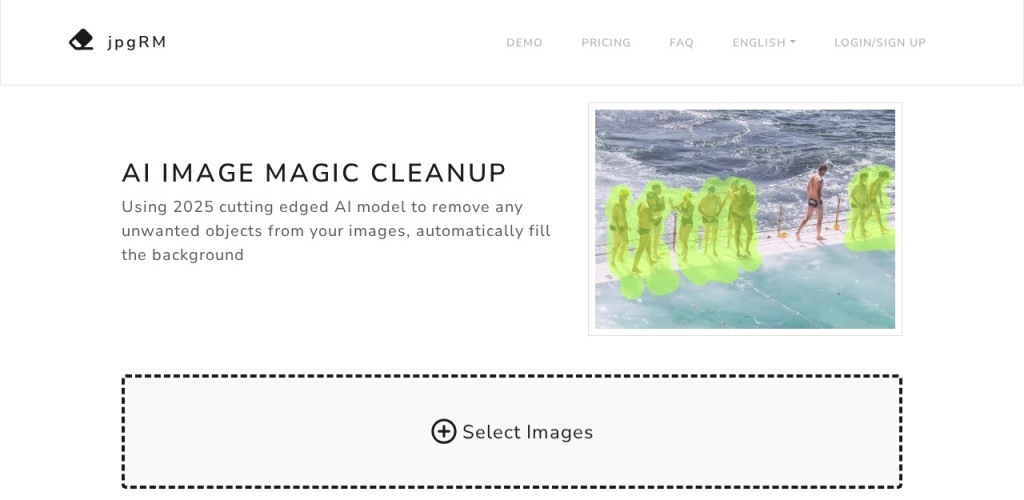This screenshot has height=500, width=1024.
Task: Click the caret arrow beside ENGLISH
Action: click(793, 42)
